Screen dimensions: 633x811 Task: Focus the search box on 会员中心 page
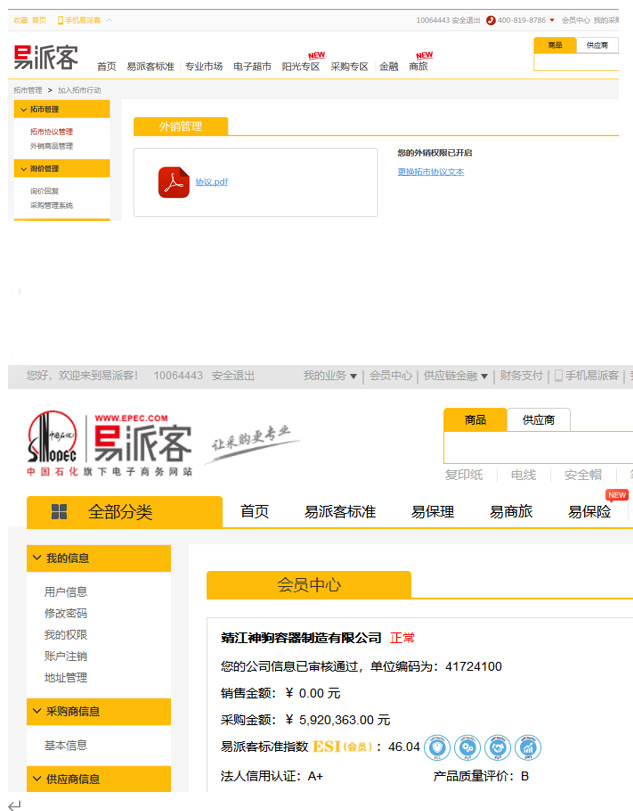[x=538, y=447]
